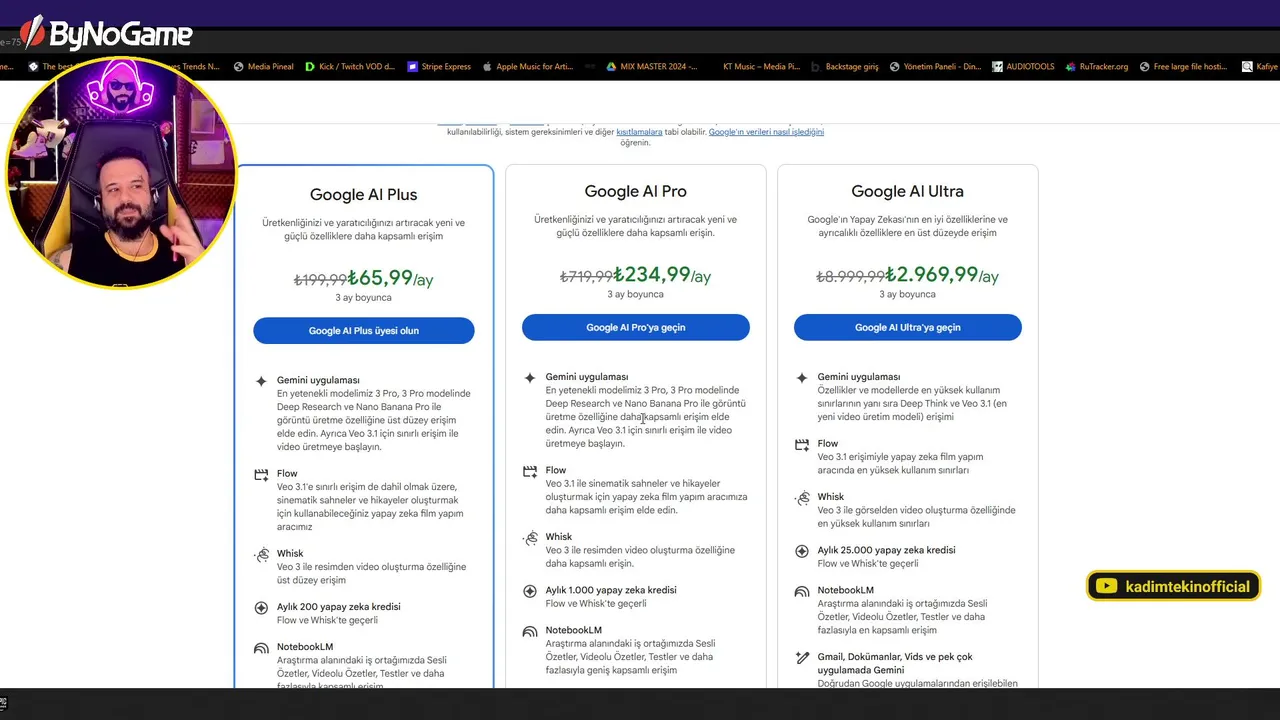Click Flow icon in AI Ultra card
Screen dimensions: 1280x720
802,444
